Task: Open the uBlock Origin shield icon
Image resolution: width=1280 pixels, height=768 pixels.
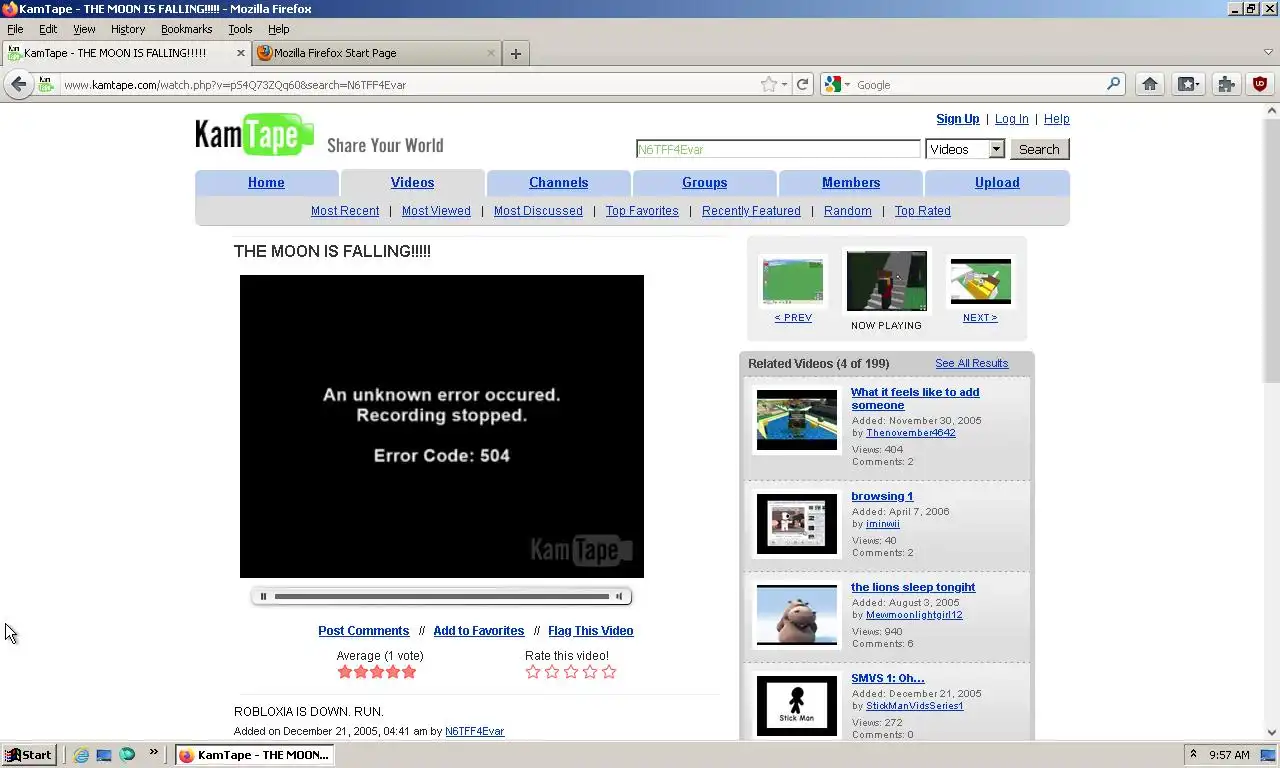Action: [1260, 85]
